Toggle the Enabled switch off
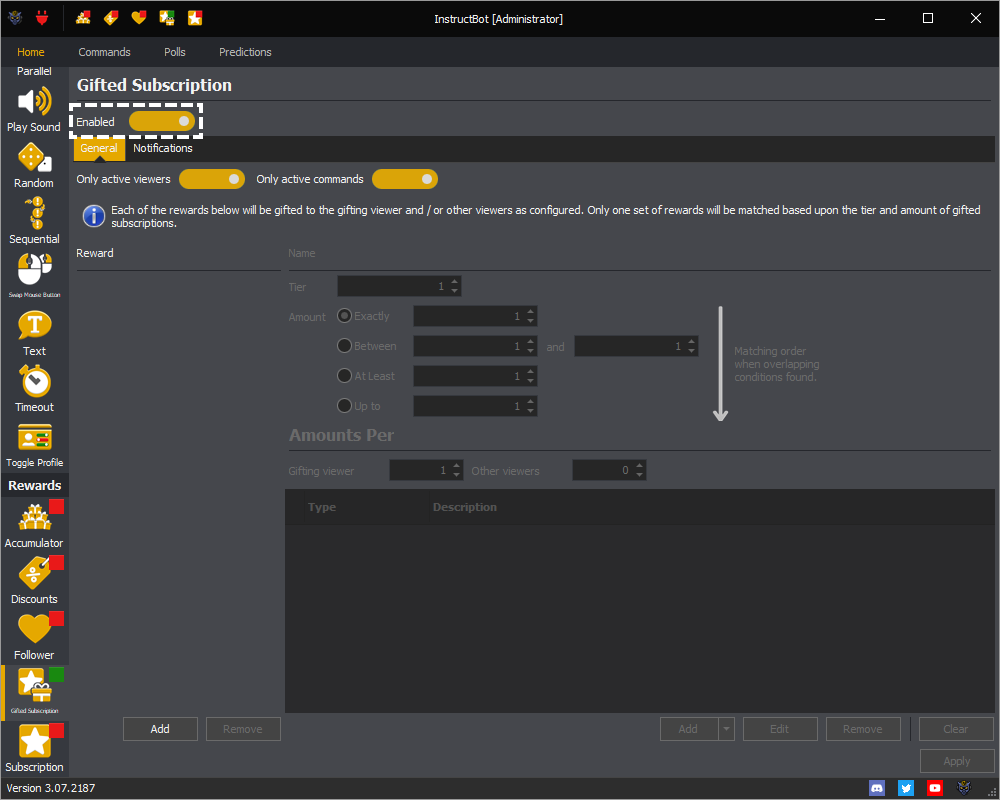Viewport: 1000px width, 800px height. pyautogui.click(x=162, y=121)
